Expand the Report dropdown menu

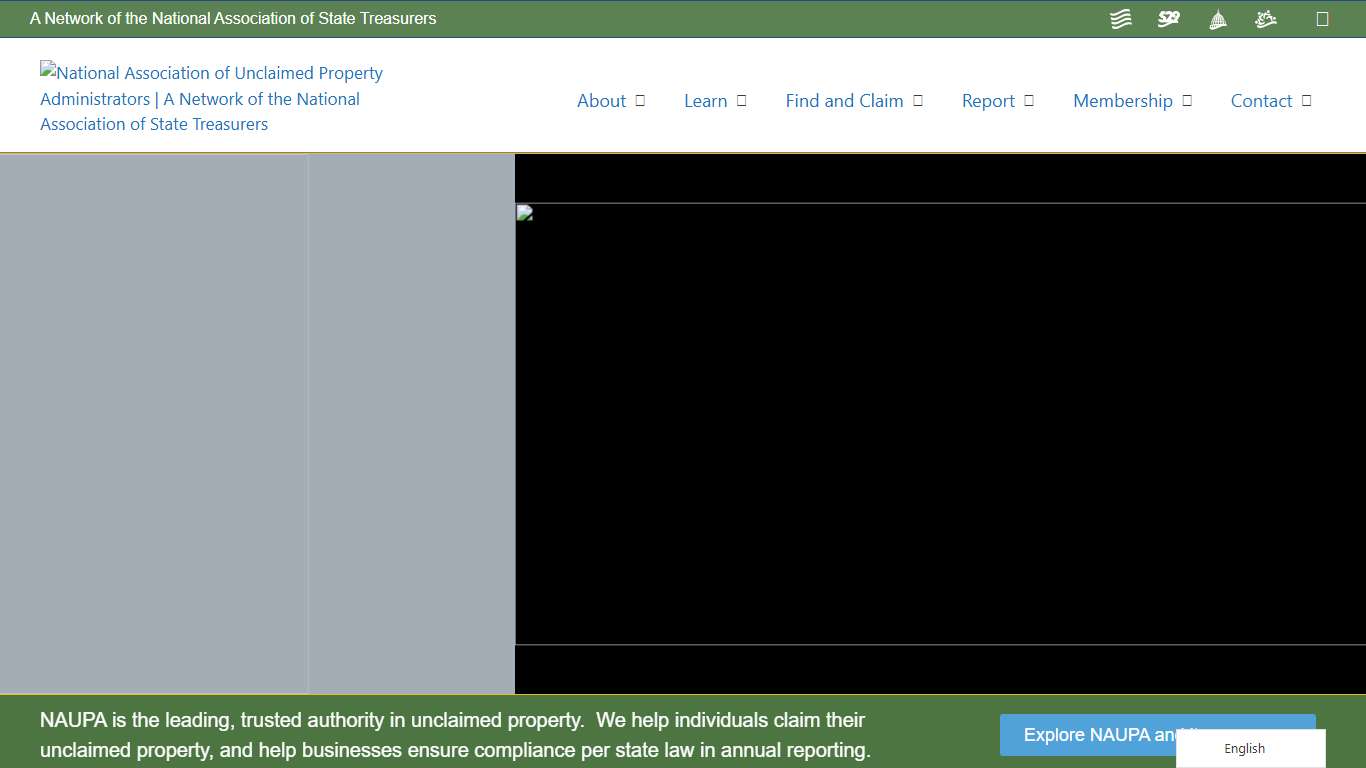1029,100
